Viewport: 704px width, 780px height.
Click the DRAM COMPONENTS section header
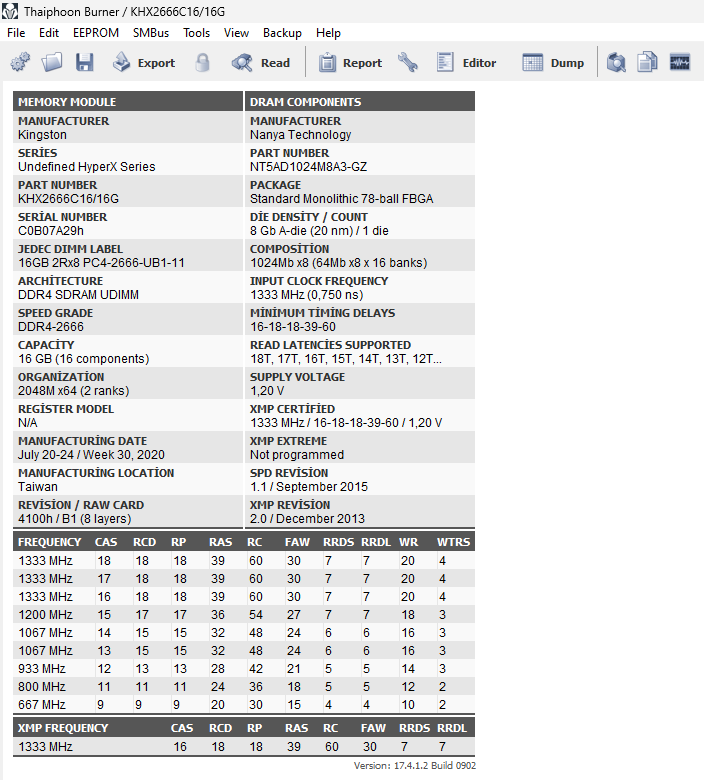360,101
